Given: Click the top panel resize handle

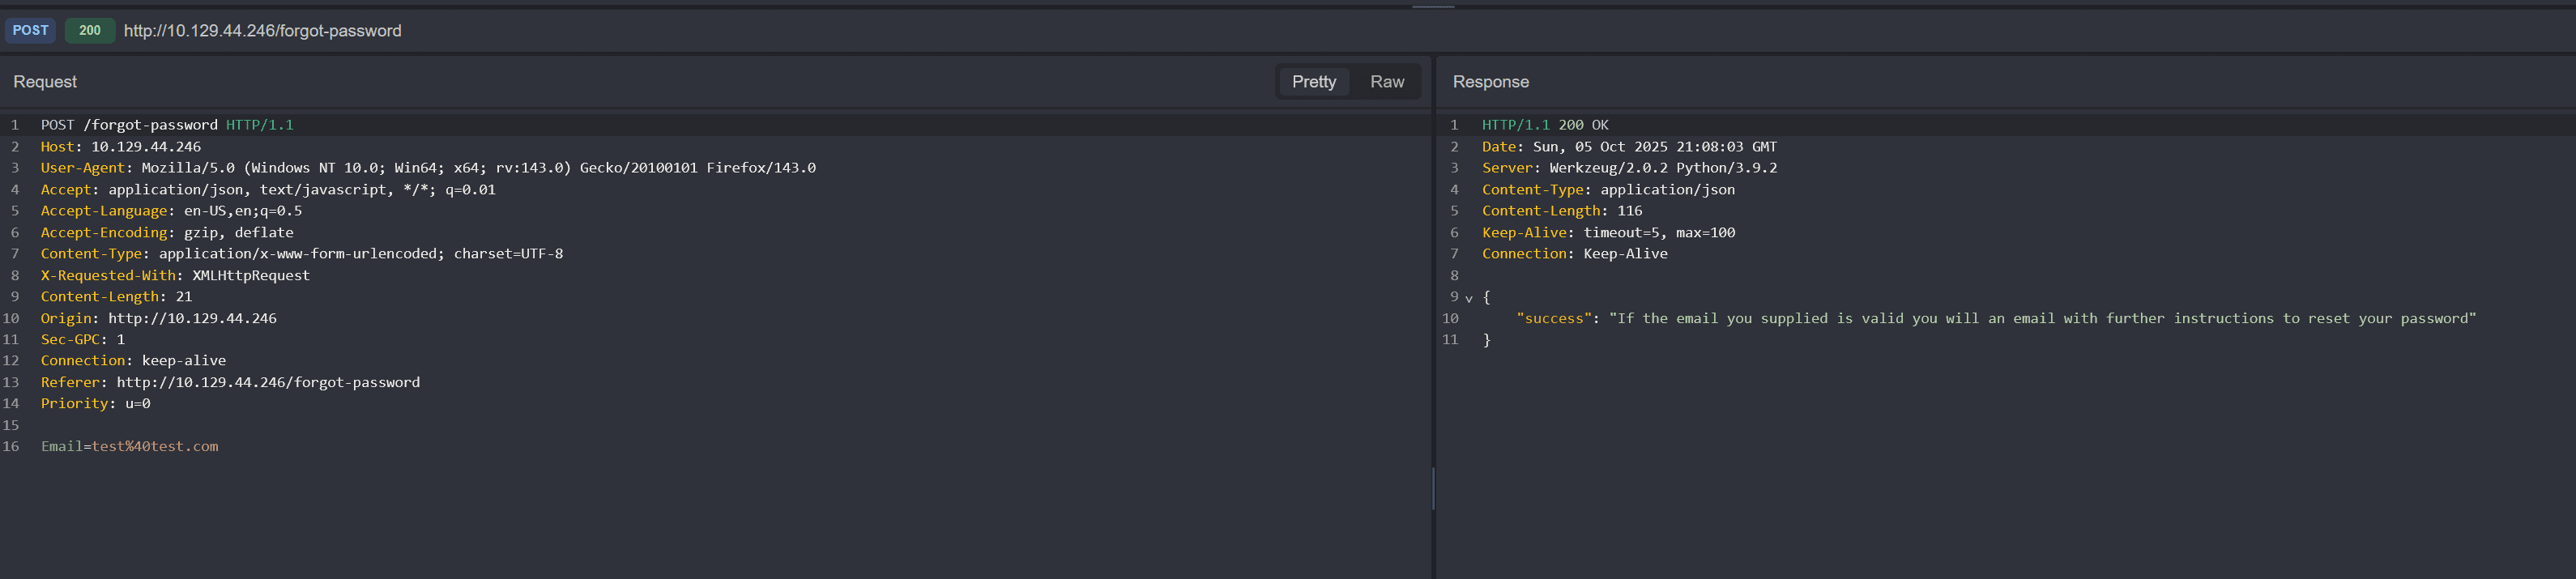Looking at the screenshot, I should (1432, 6).
